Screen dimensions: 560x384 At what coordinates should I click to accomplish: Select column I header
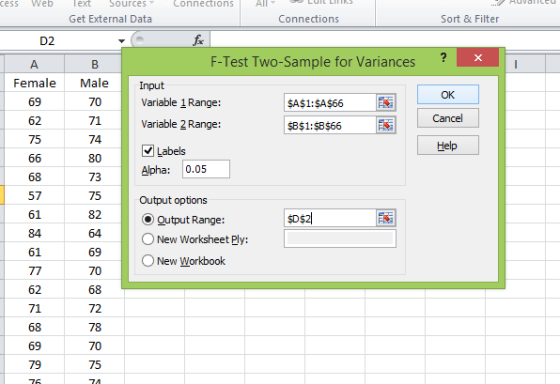point(515,64)
